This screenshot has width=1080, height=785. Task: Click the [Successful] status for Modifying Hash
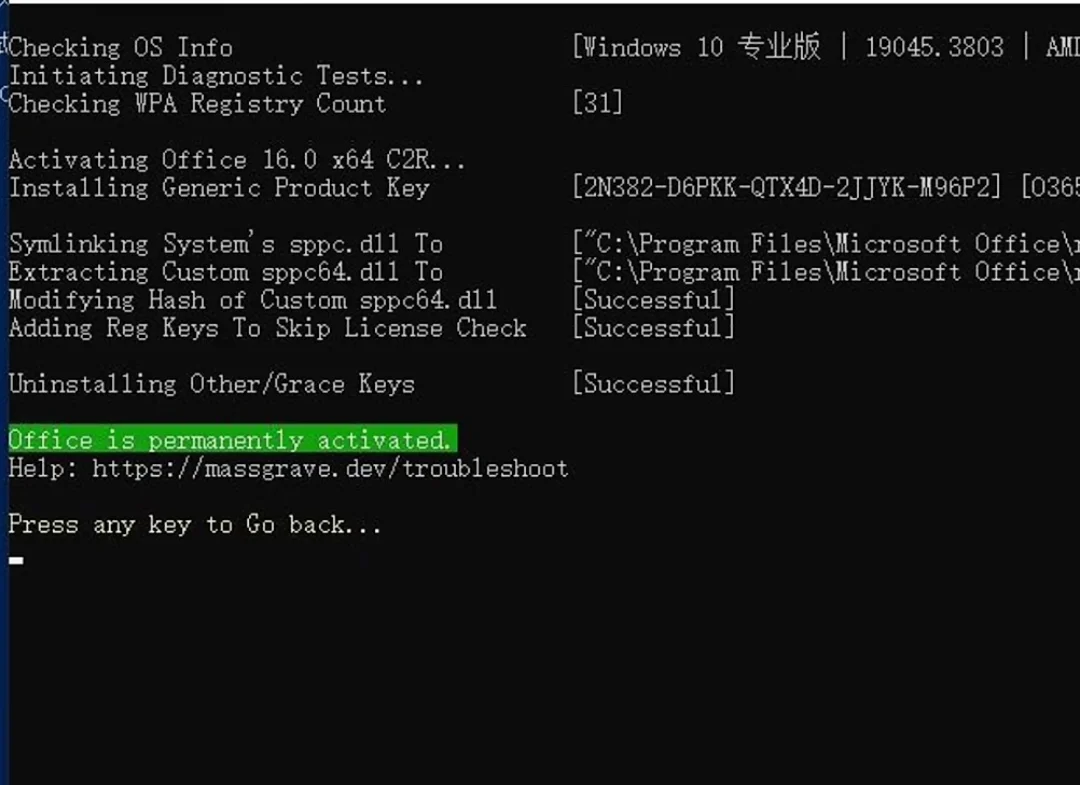pyautogui.click(x=653, y=300)
